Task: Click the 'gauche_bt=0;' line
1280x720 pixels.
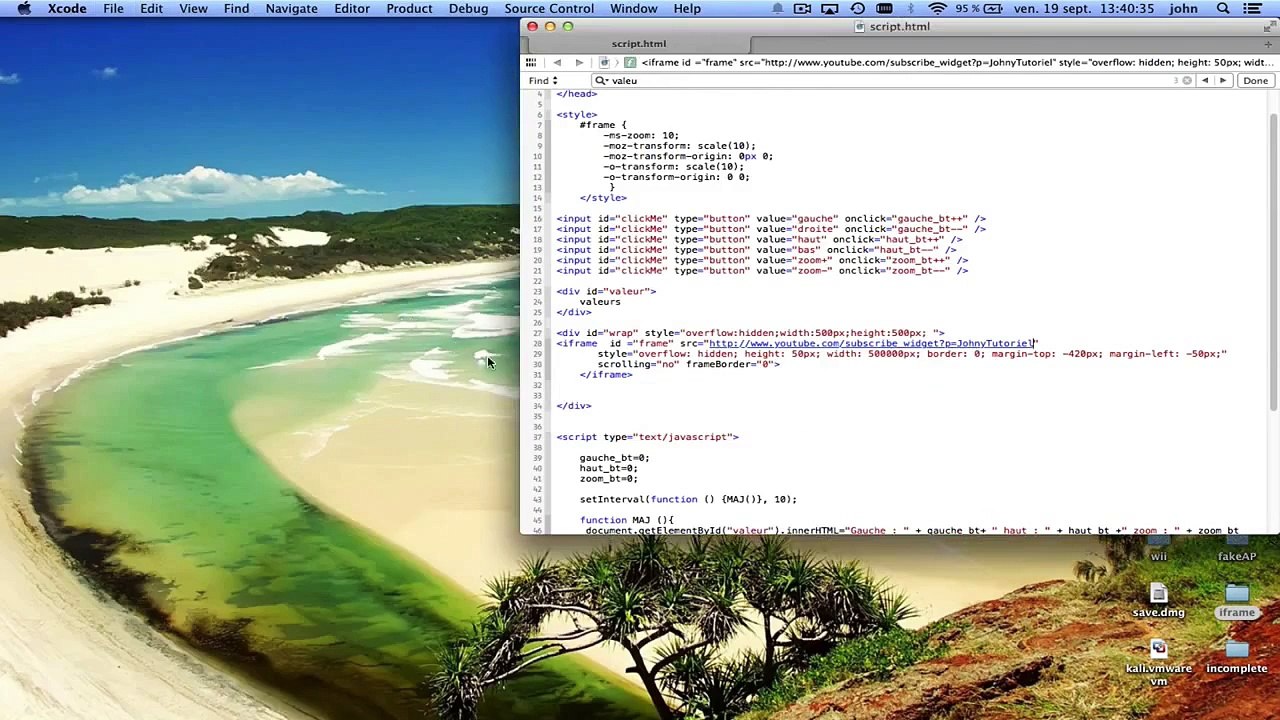Action: (x=614, y=458)
